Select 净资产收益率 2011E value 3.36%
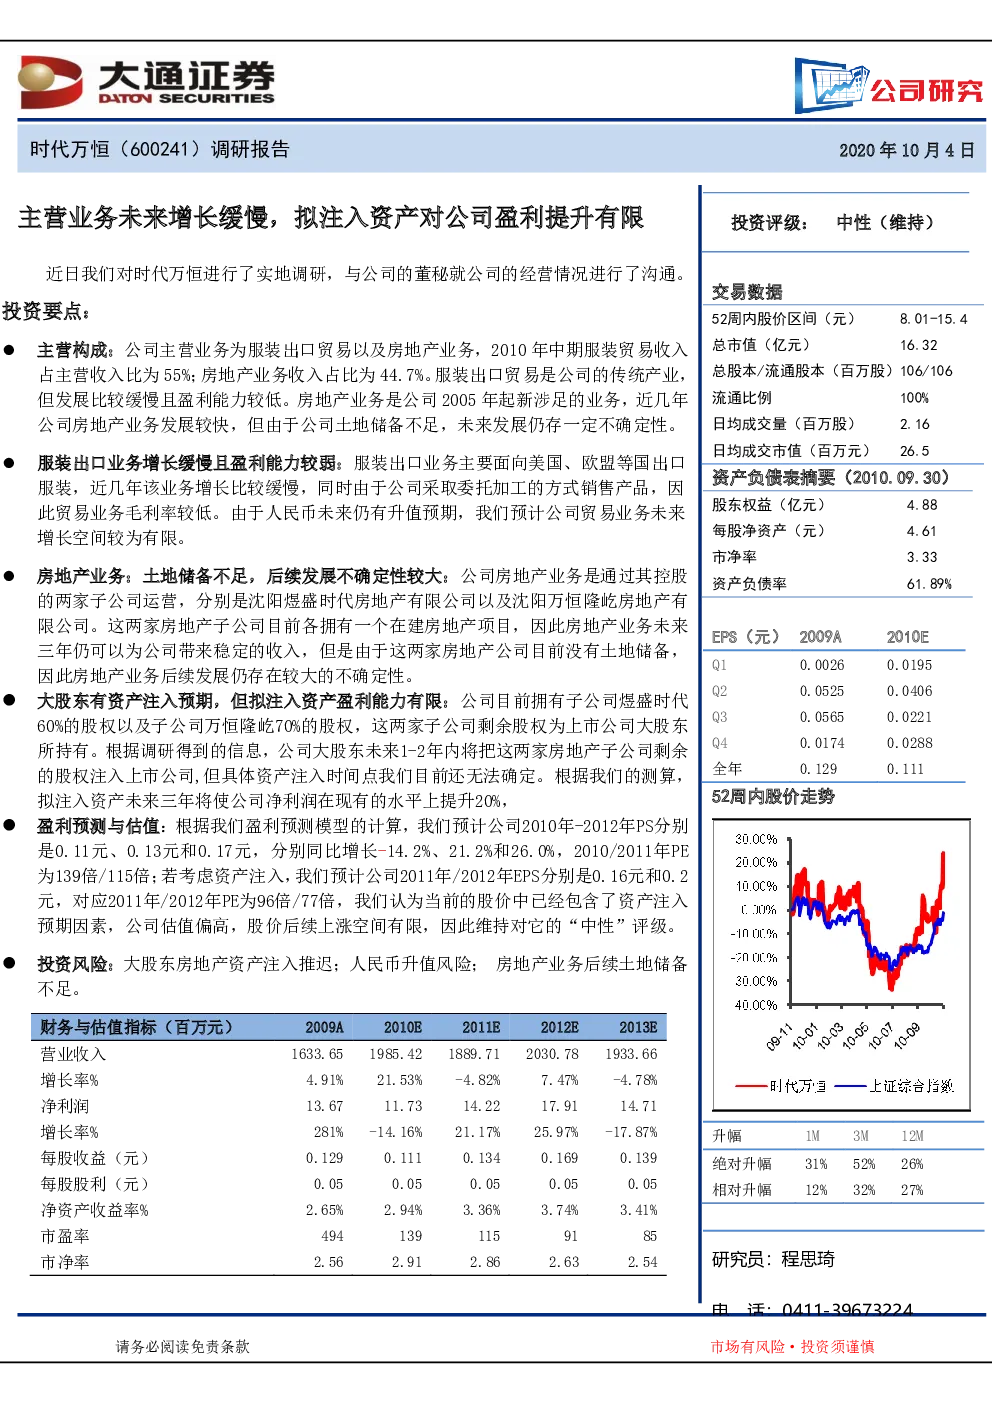 (481, 1210)
